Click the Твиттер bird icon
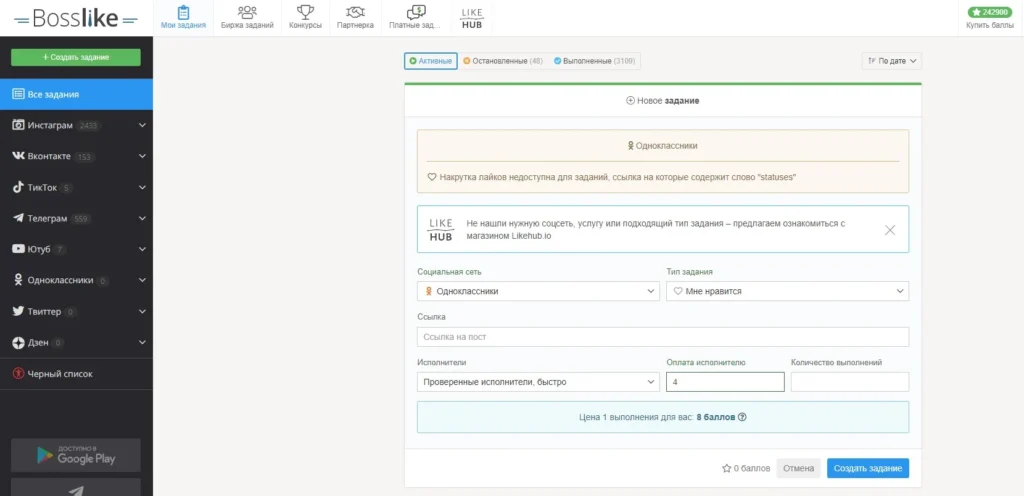 click(x=18, y=312)
